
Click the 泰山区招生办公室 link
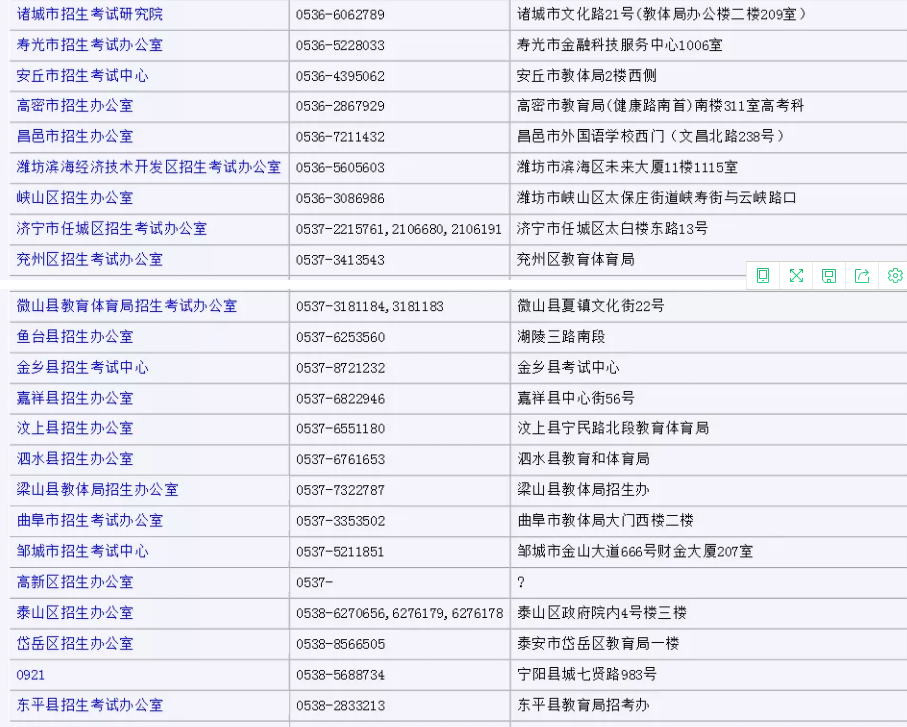tap(75, 613)
